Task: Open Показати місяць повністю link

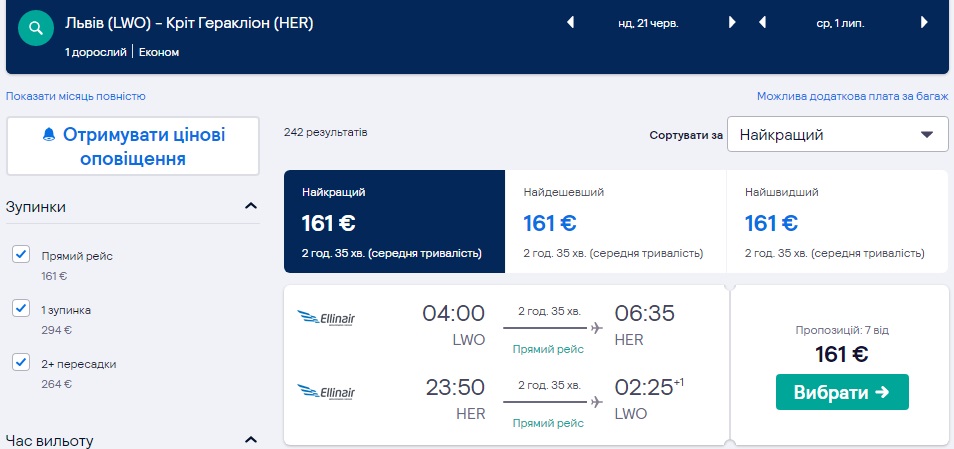Action: [76, 97]
